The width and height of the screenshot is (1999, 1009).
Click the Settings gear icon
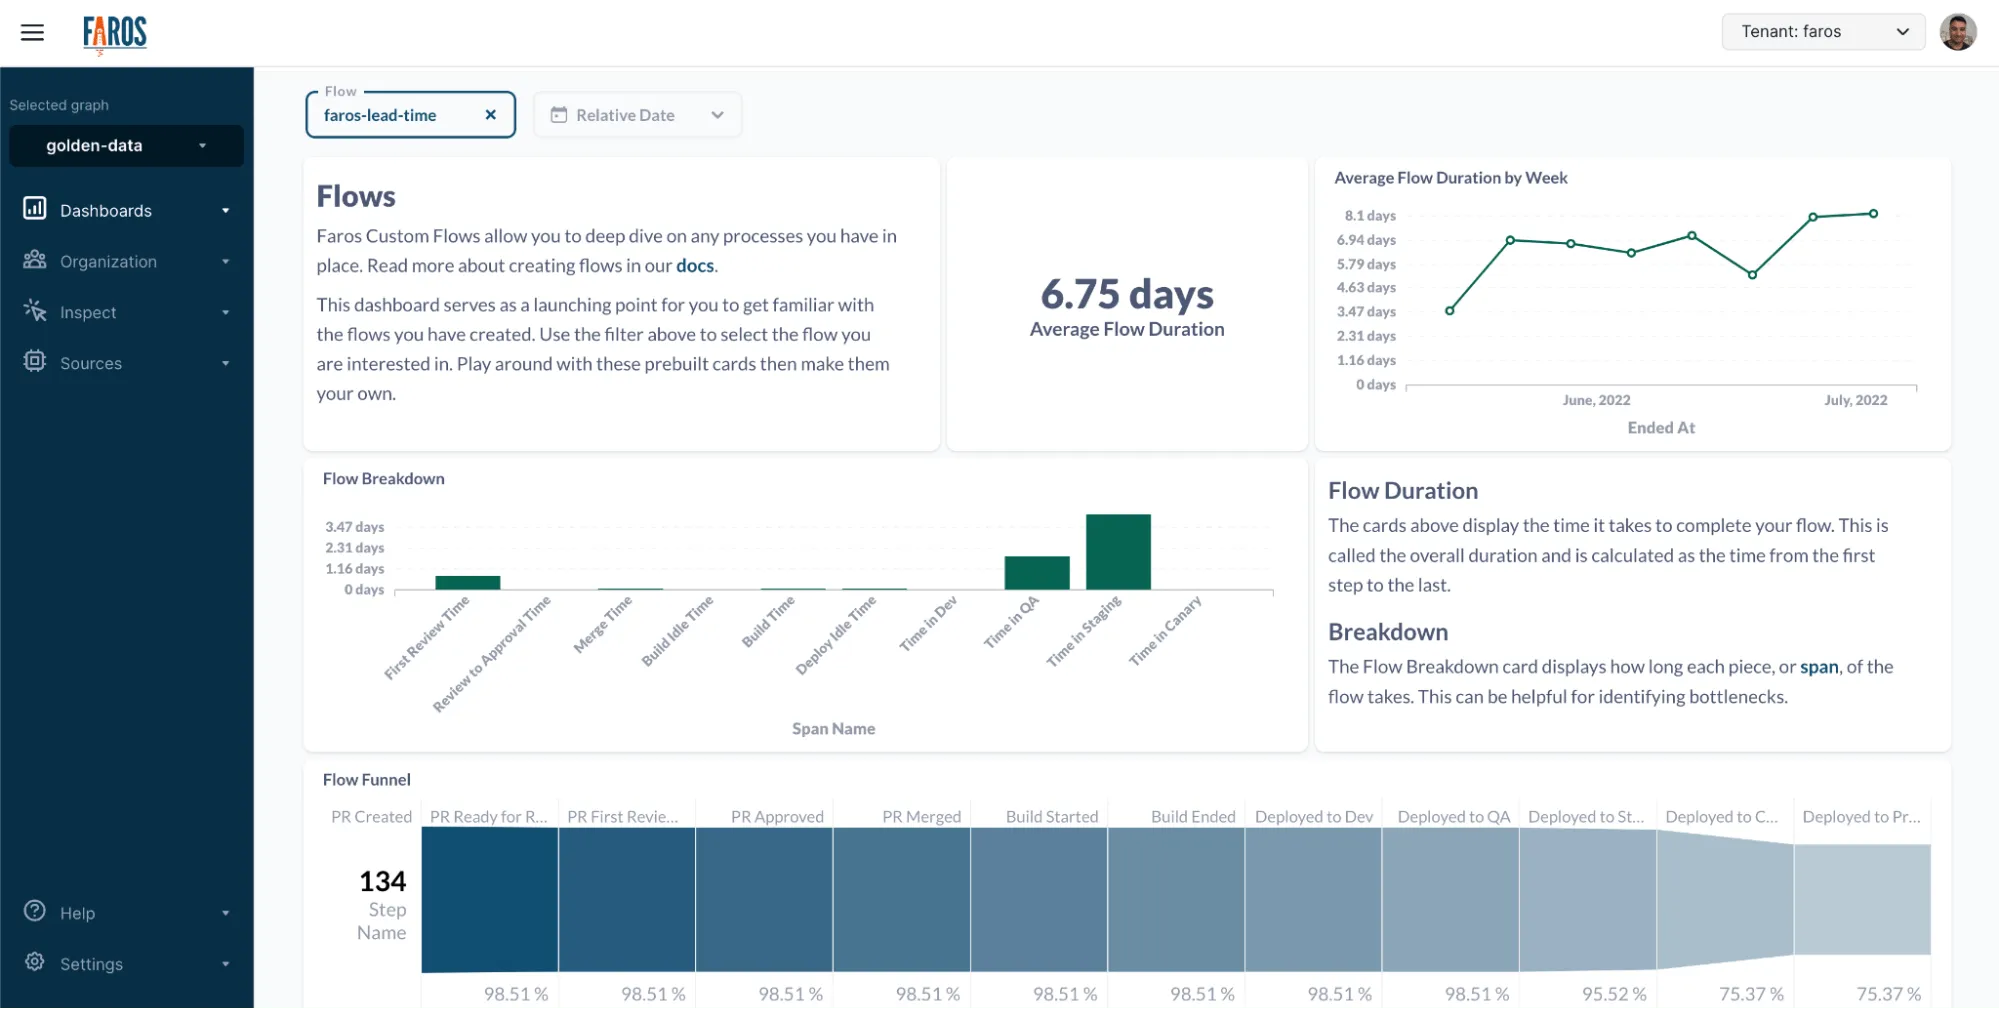coord(32,963)
